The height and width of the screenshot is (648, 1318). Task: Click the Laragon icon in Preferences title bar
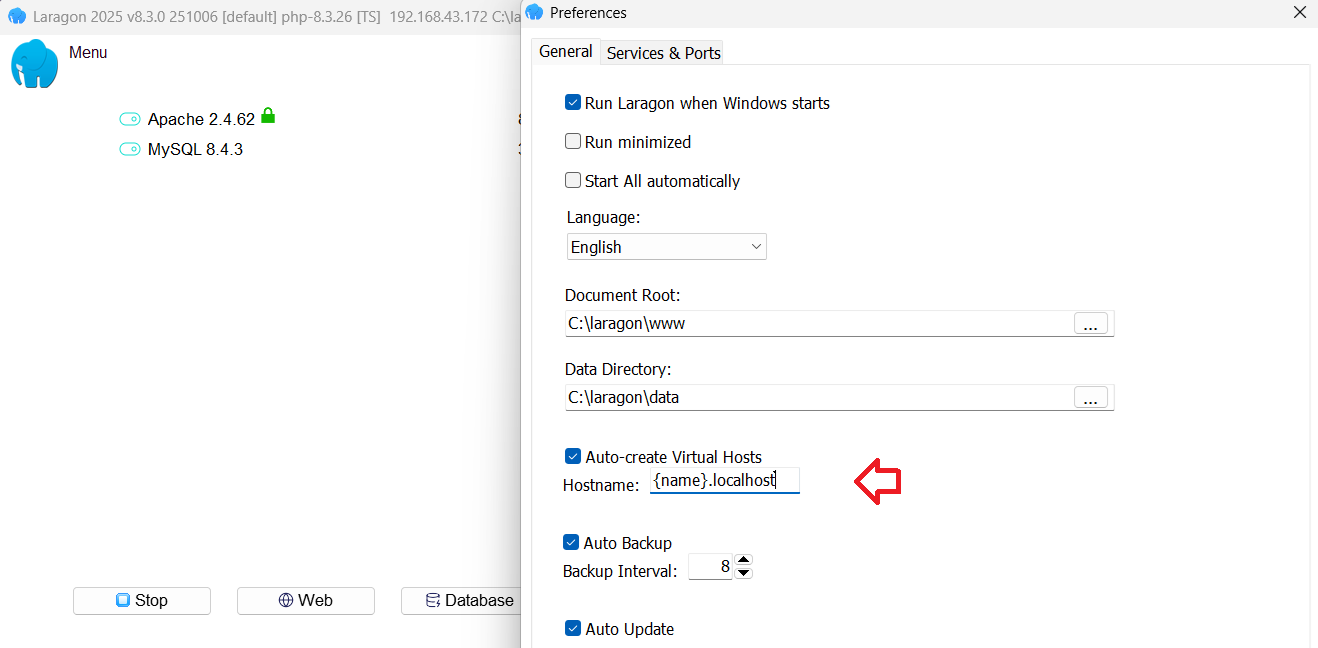pos(534,13)
